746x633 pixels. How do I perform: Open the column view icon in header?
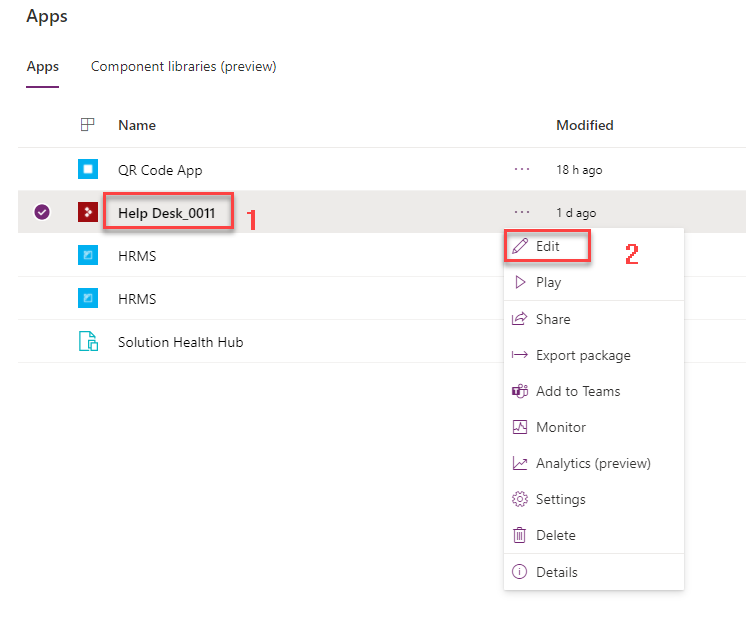(x=88, y=125)
